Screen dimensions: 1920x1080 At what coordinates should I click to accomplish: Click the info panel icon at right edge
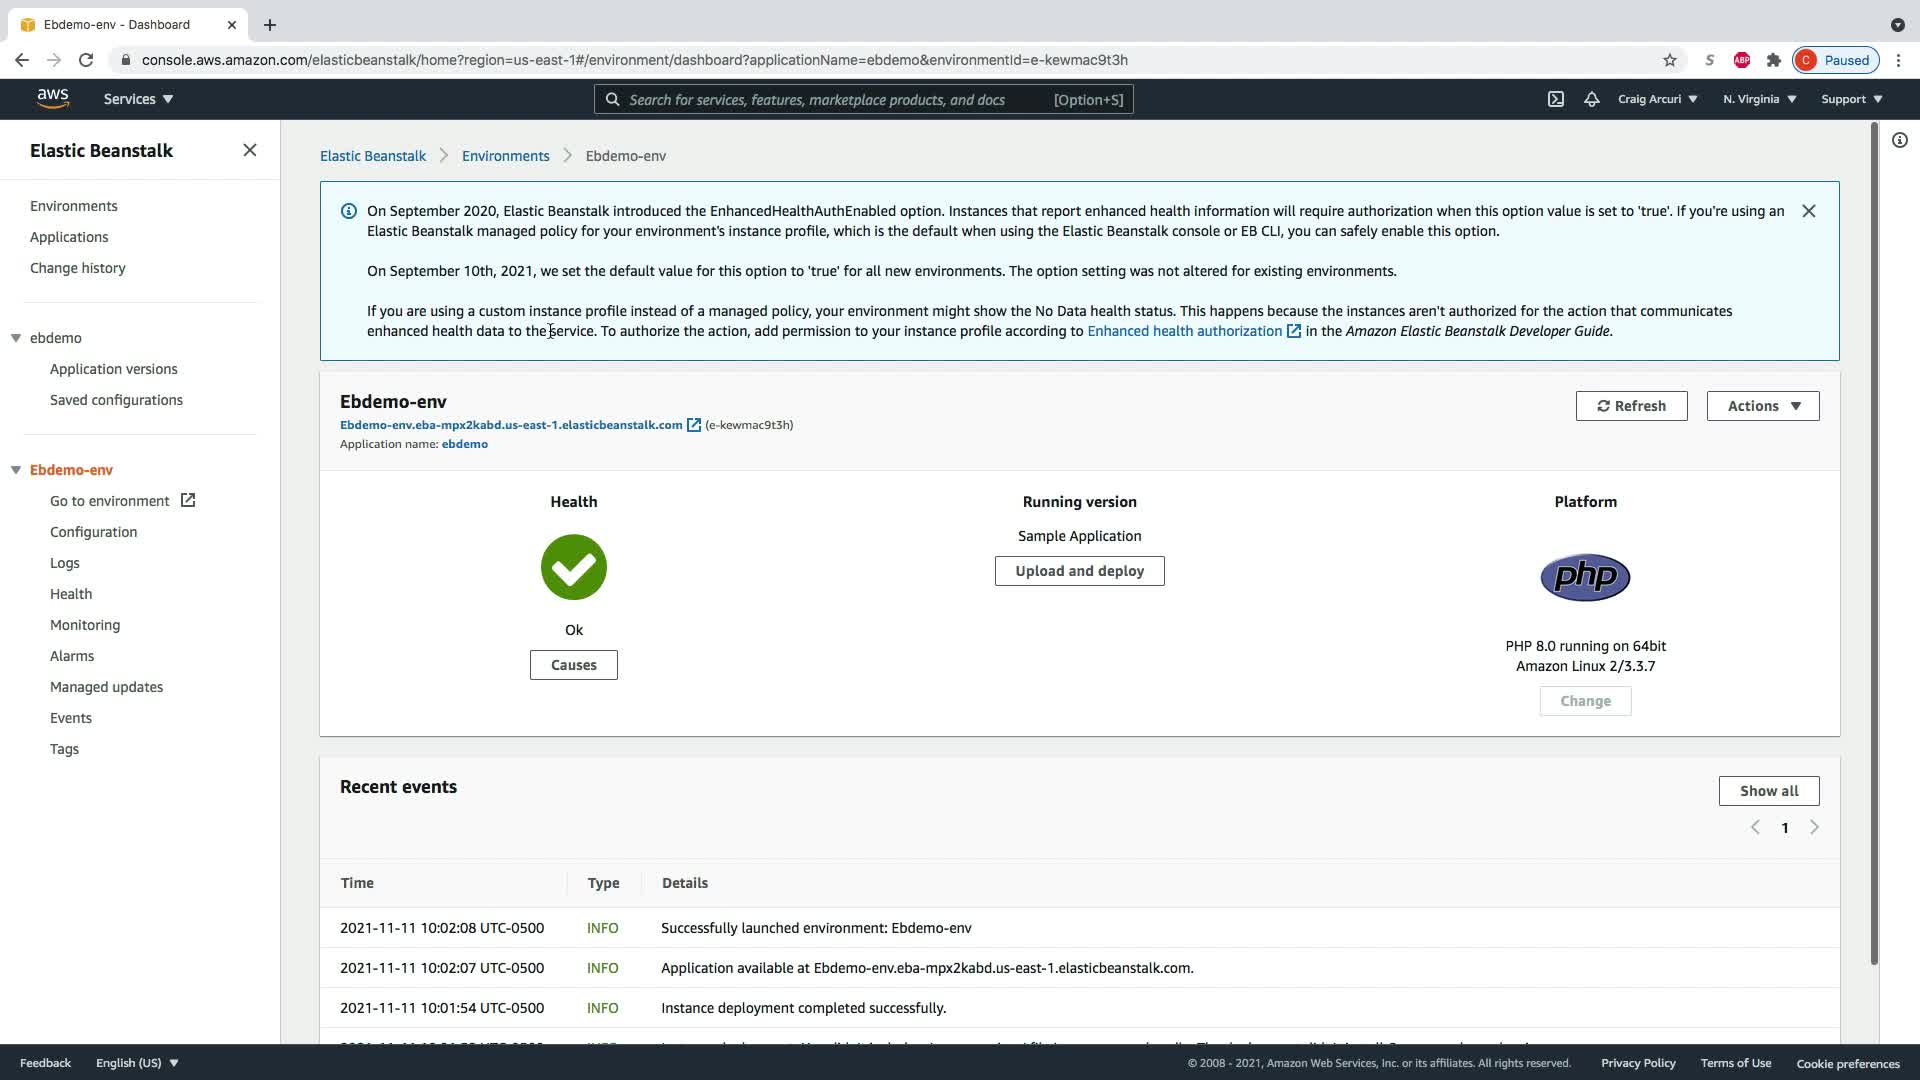[x=1899, y=140]
